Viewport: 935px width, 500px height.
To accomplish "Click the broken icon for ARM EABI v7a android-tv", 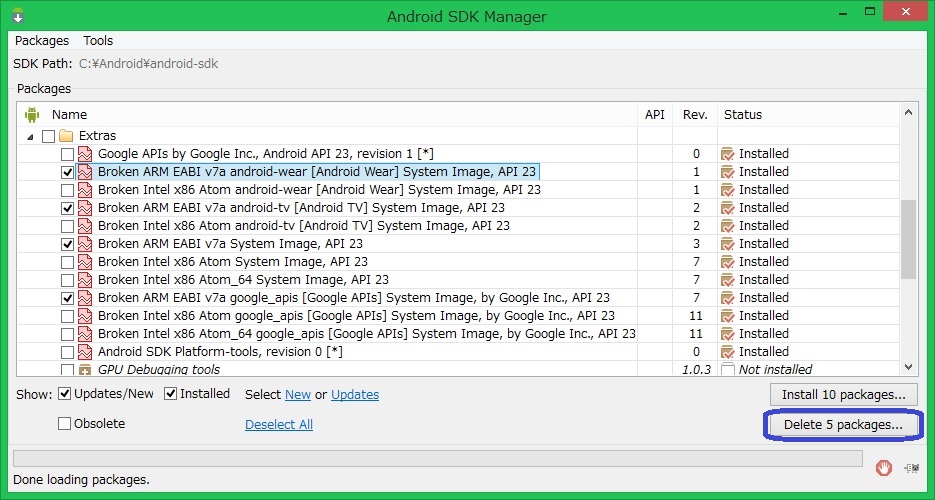I will 85,208.
